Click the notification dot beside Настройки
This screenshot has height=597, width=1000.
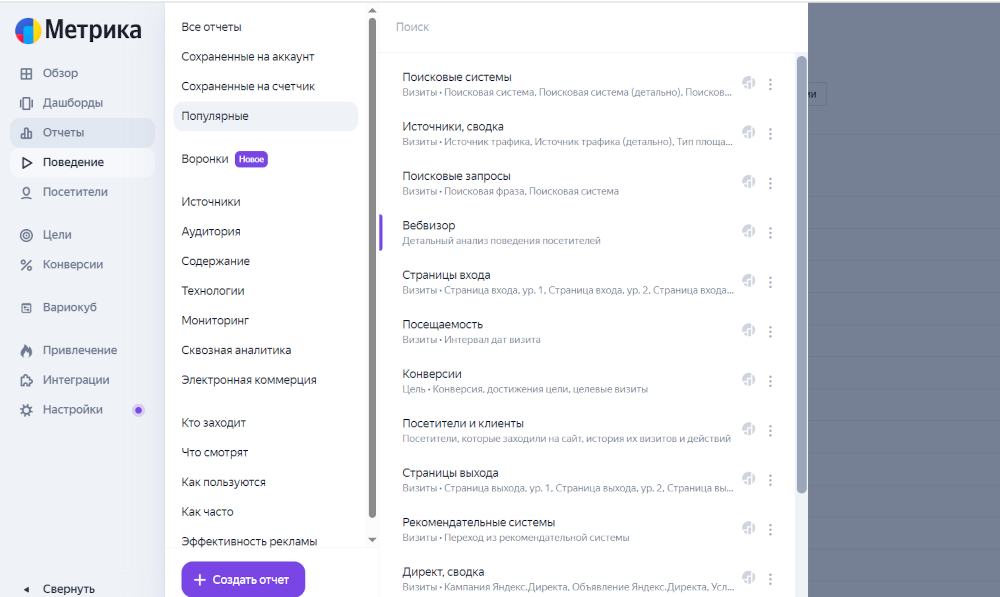[138, 410]
